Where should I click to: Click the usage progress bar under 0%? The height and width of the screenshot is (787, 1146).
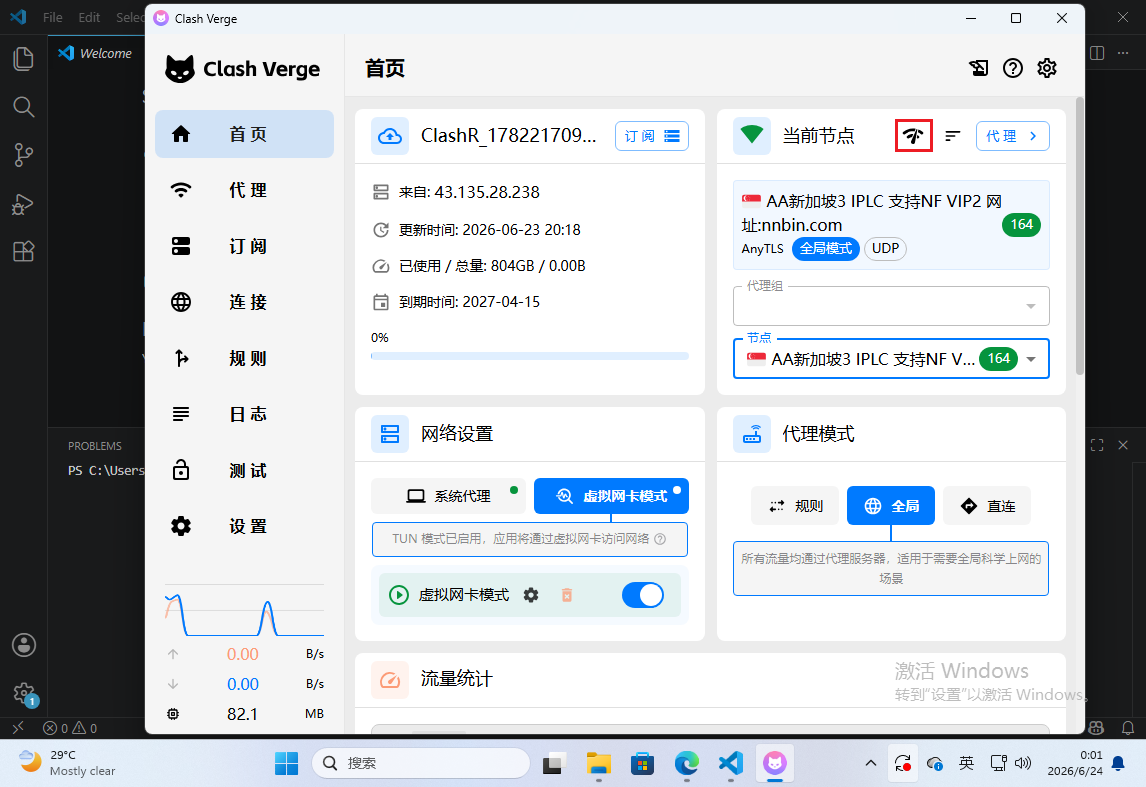pos(530,357)
